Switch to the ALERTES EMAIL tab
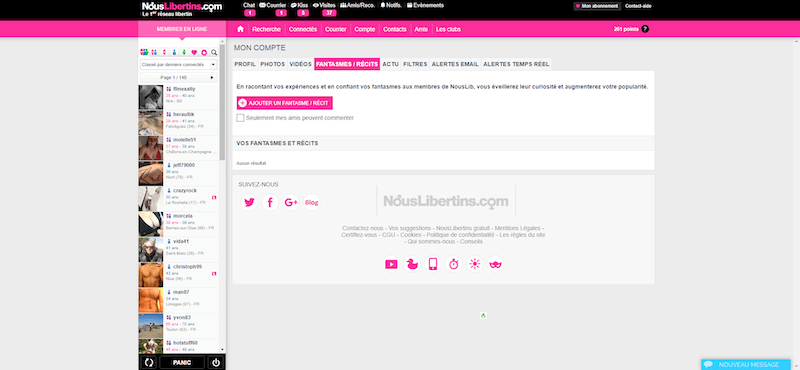The height and width of the screenshot is (370, 800). (455, 64)
